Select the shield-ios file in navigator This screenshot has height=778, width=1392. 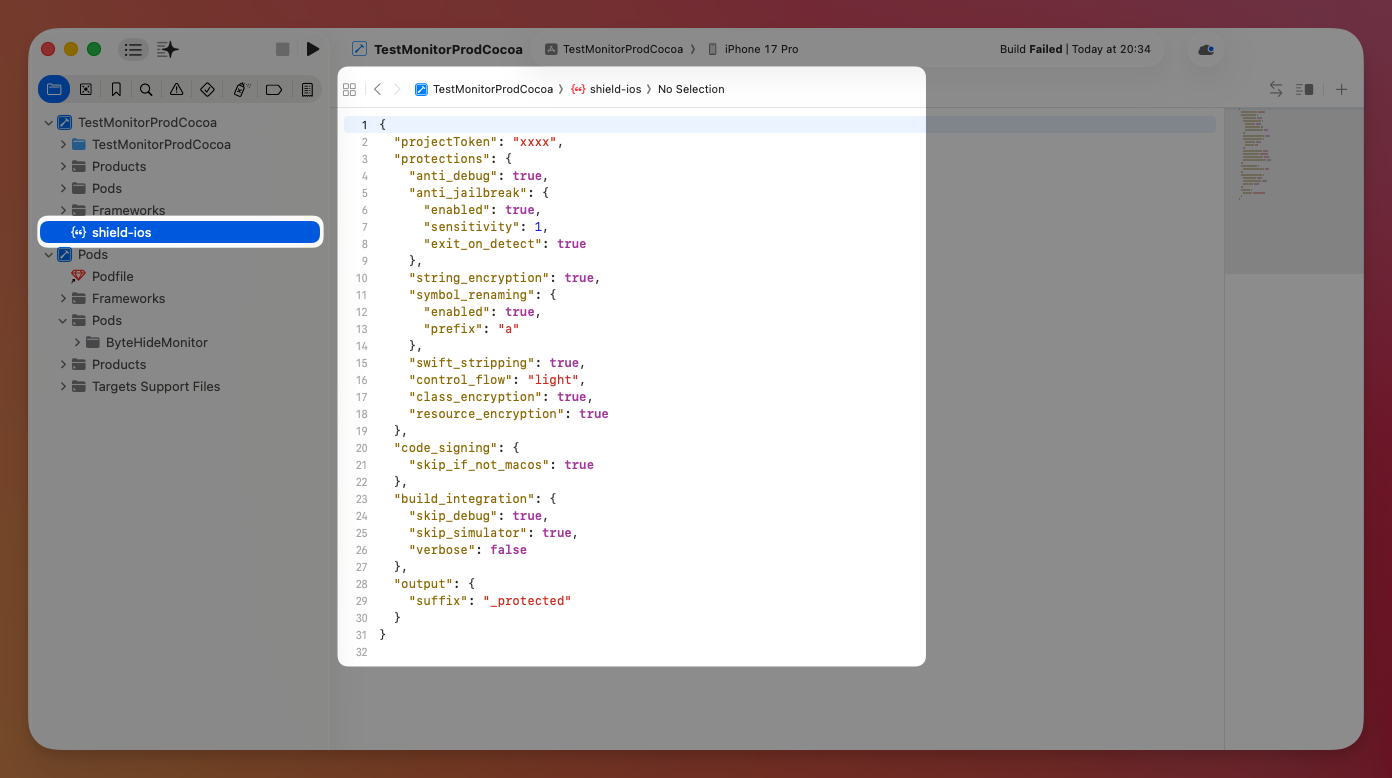pos(180,232)
